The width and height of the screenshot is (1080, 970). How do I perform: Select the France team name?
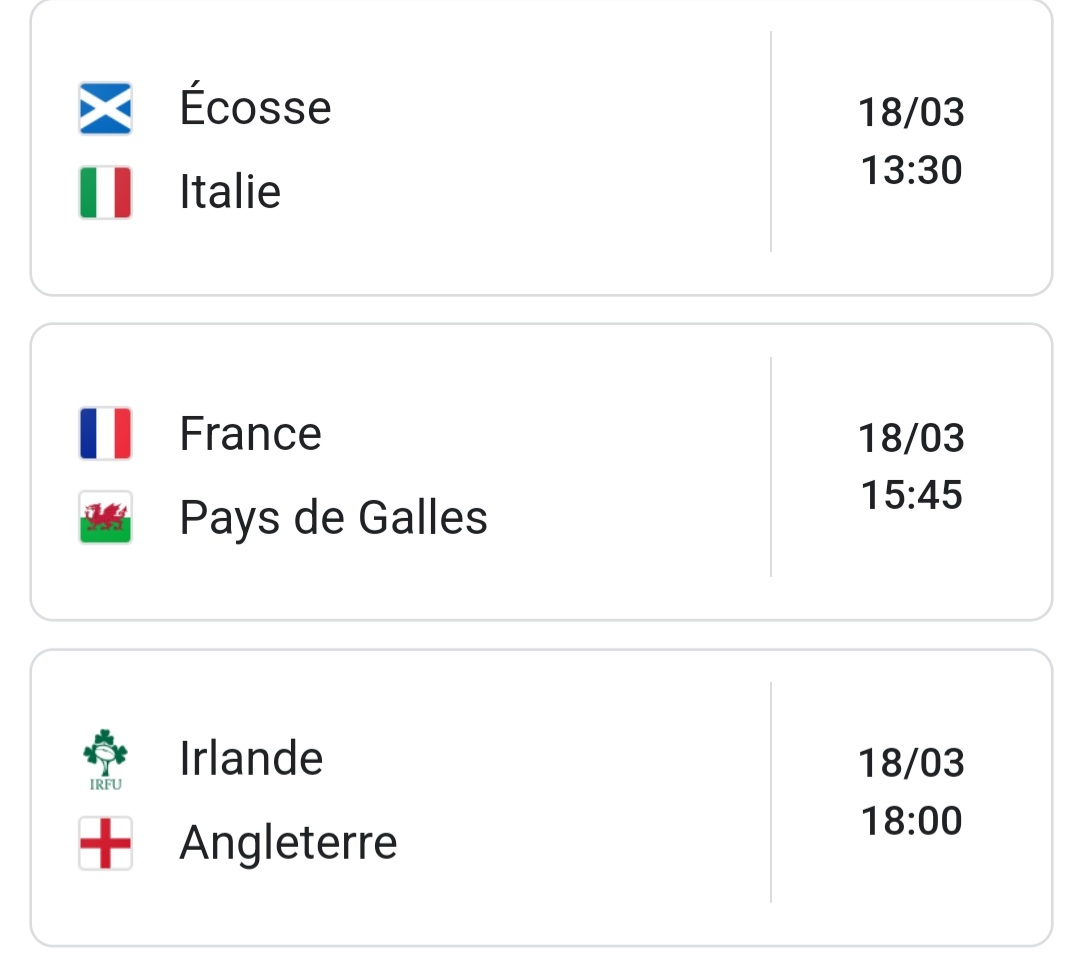pyautogui.click(x=251, y=433)
